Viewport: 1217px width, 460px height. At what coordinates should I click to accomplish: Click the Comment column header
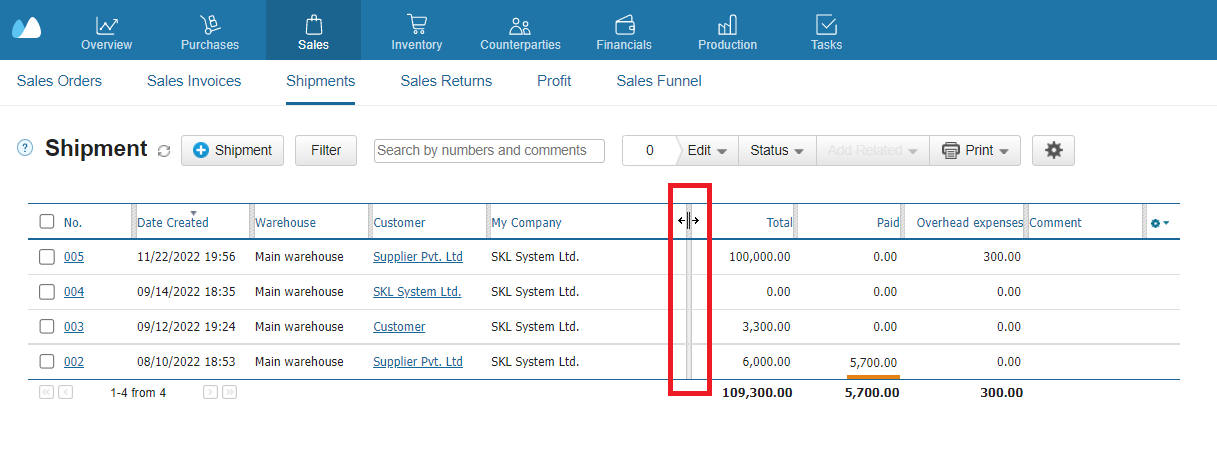pyautogui.click(x=1055, y=222)
